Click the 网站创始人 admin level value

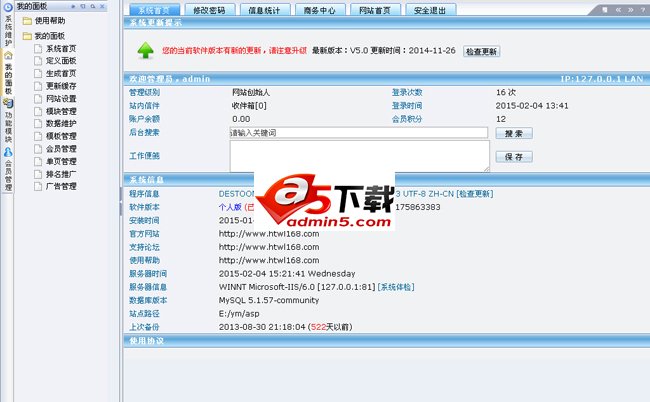(x=251, y=92)
